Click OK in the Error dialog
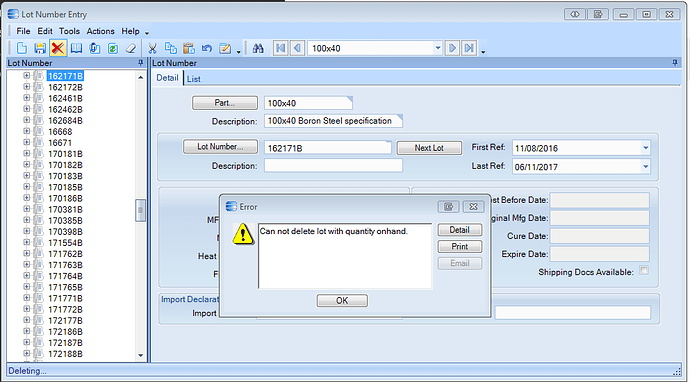The width and height of the screenshot is (690, 382). coord(342,301)
